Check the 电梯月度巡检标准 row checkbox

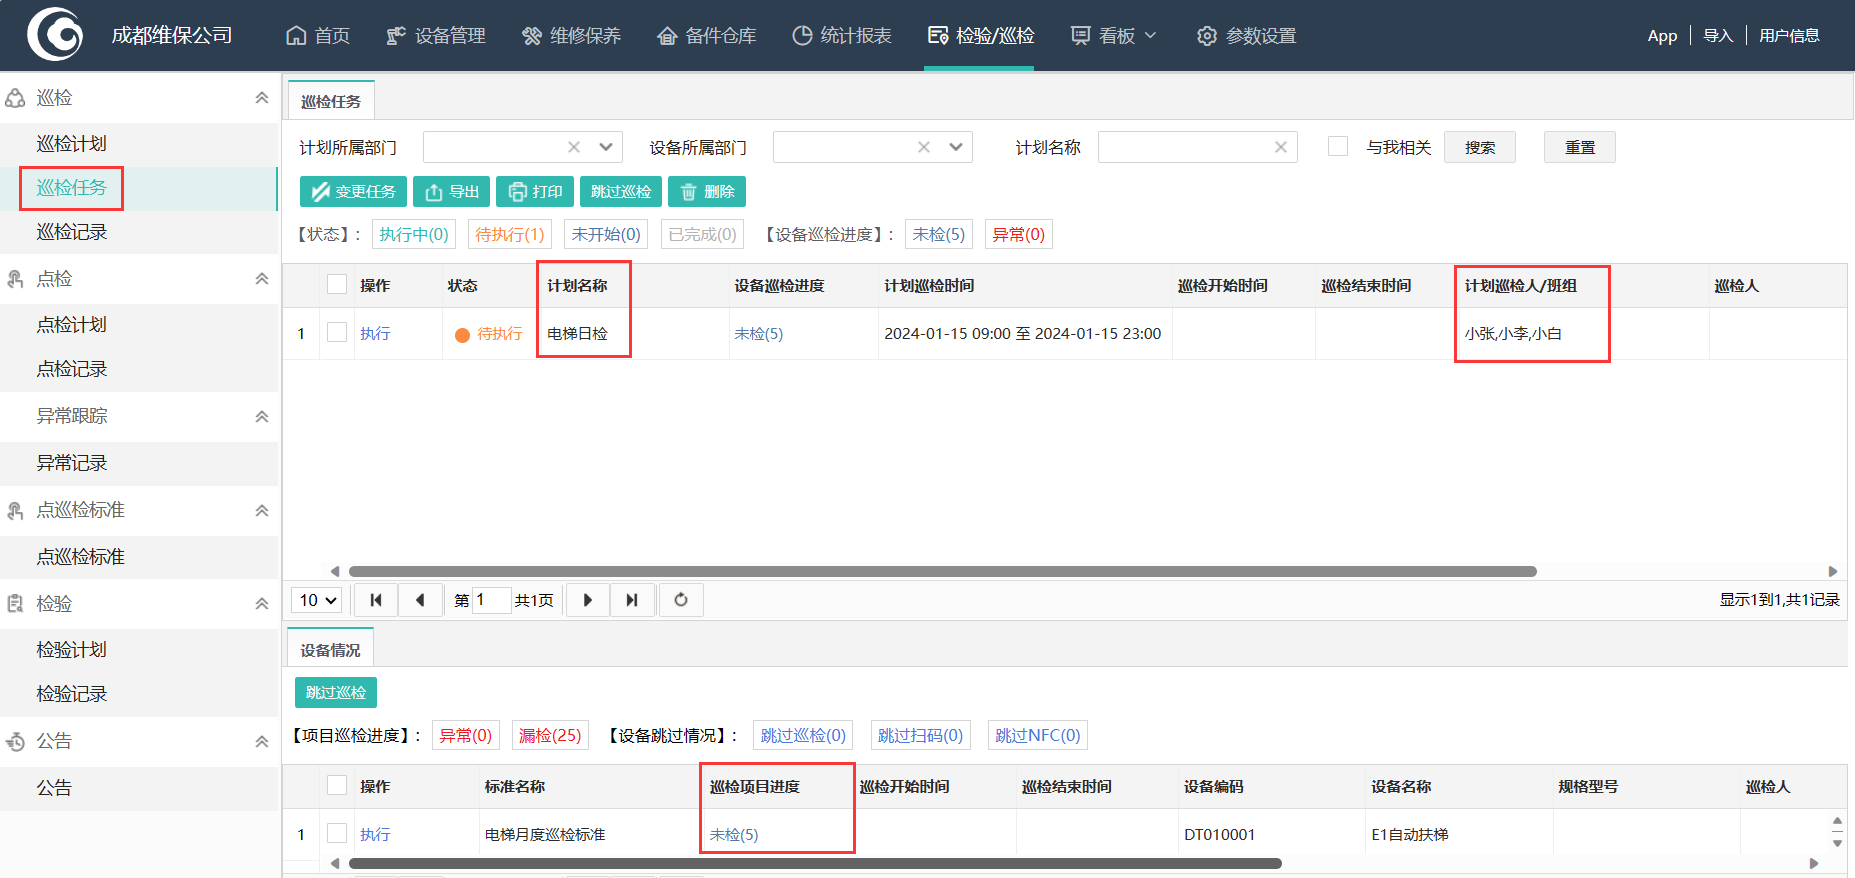[x=337, y=833]
